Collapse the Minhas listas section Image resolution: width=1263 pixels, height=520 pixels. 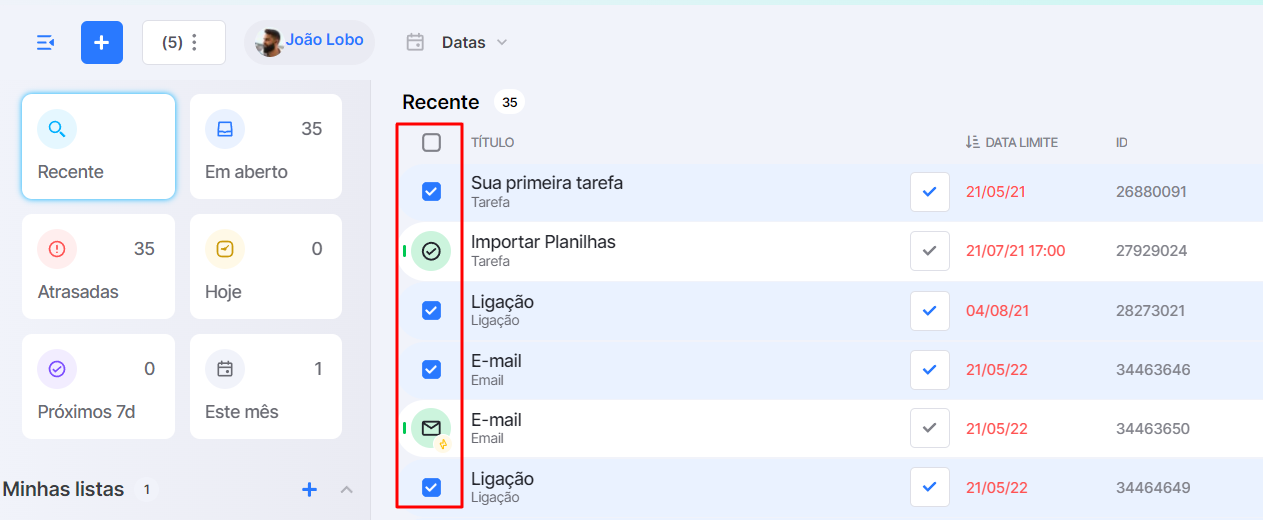point(347,489)
